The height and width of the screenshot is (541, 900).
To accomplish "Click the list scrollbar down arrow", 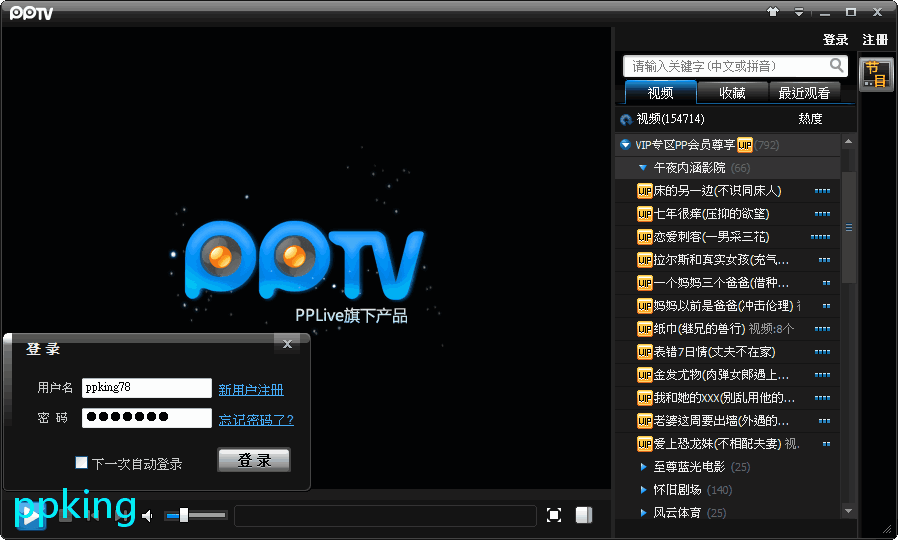I will click(x=848, y=511).
